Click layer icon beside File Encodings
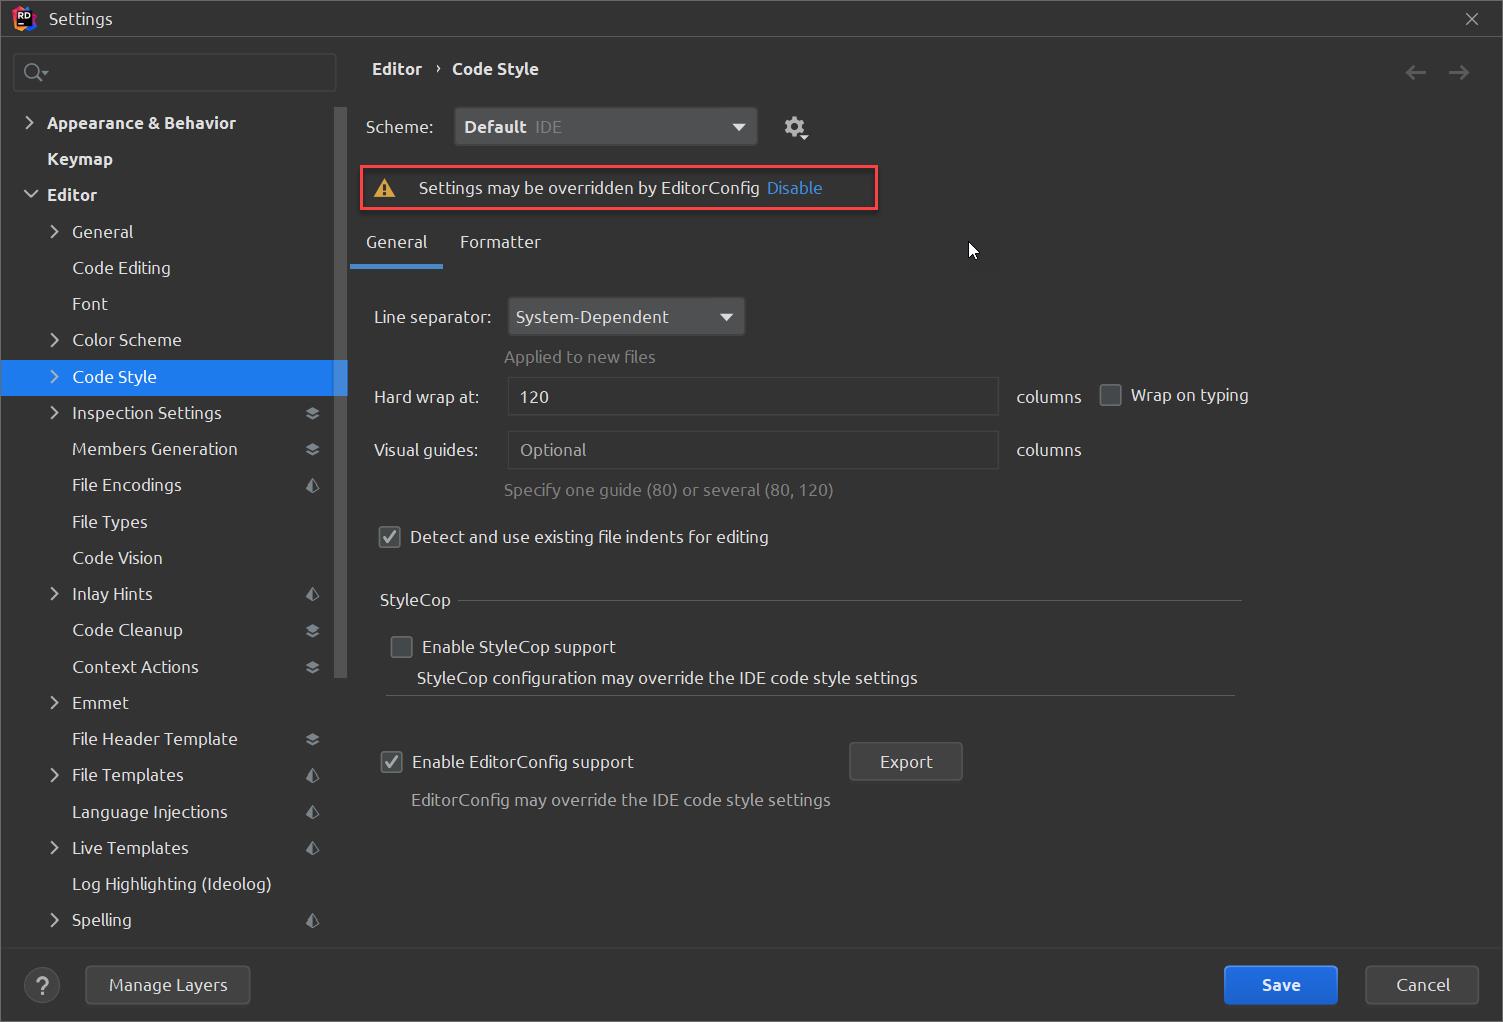 tap(312, 486)
